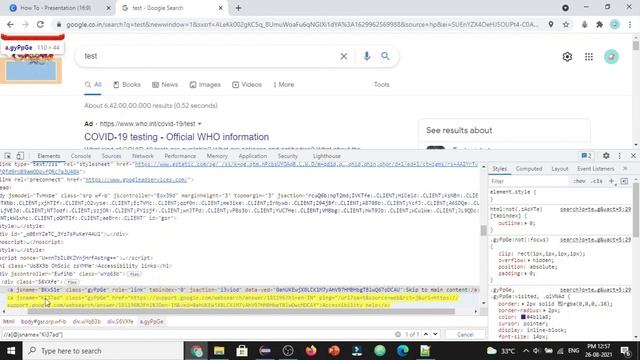This screenshot has width=640, height=360.
Task: Bookmark this page with the star icon
Action: click(566, 24)
